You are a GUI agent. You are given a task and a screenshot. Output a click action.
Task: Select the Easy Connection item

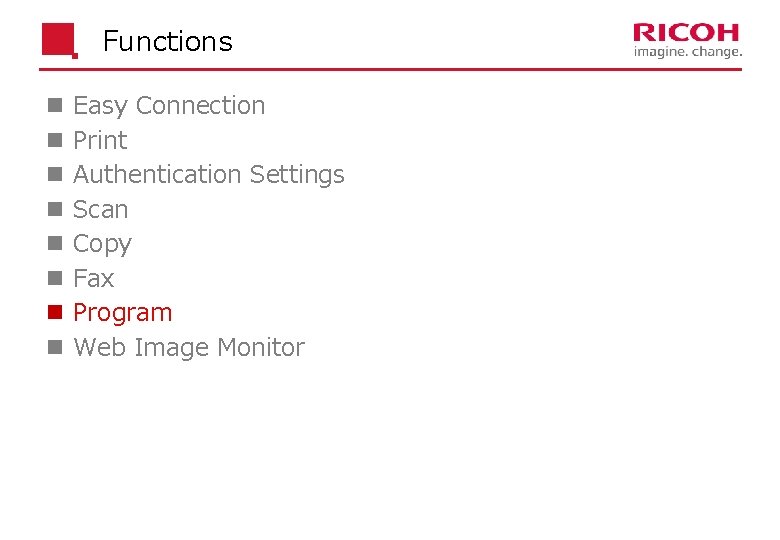click(x=169, y=106)
